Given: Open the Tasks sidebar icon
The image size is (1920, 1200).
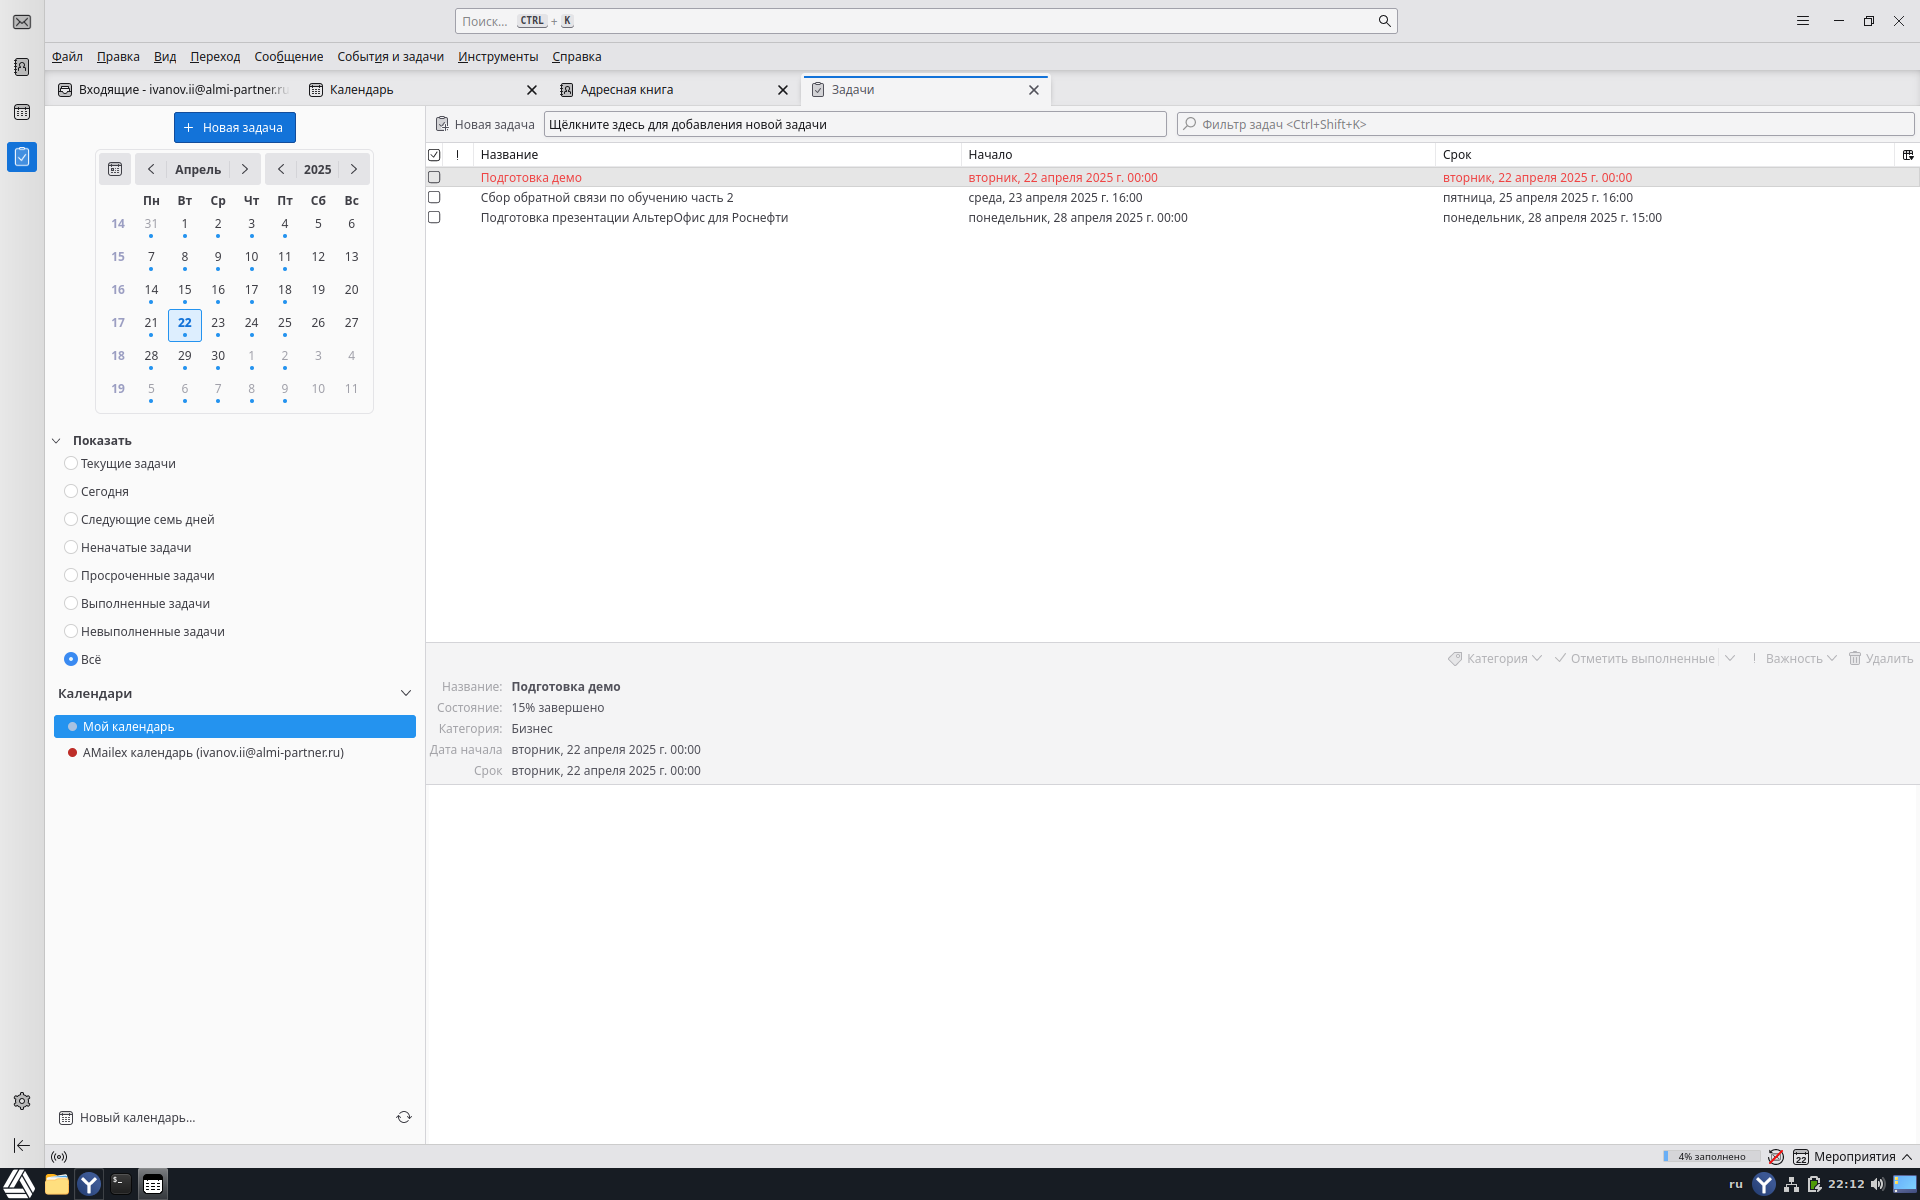Looking at the screenshot, I should click(x=22, y=157).
